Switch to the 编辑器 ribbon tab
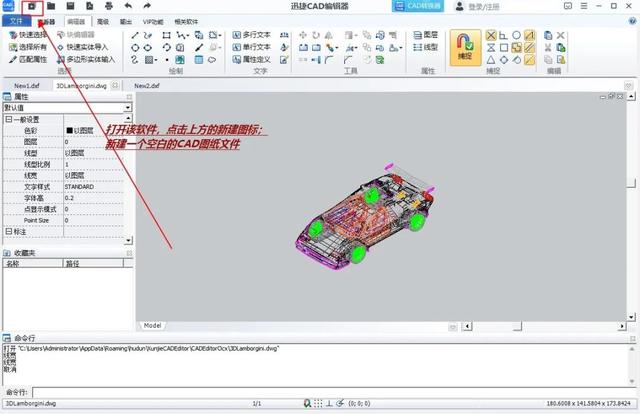The image size is (640, 414). 76,22
